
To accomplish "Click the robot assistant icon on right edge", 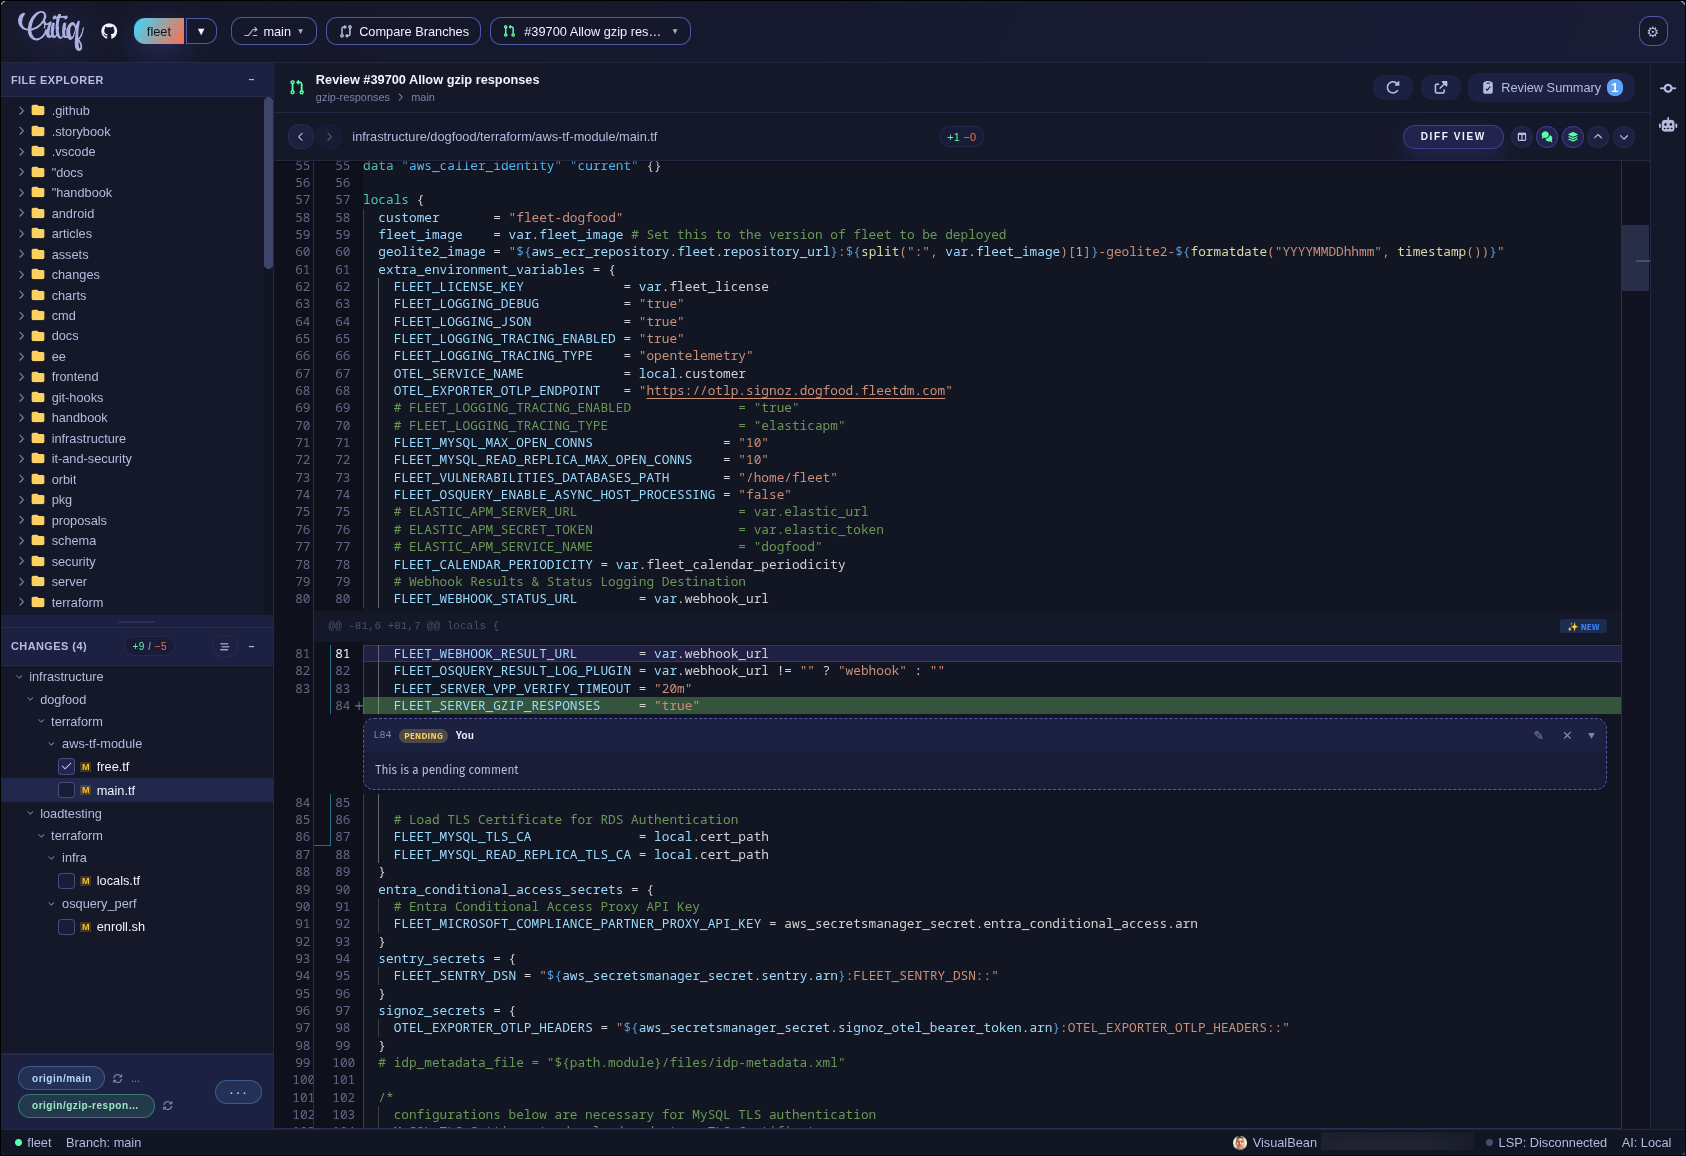I will (x=1667, y=124).
